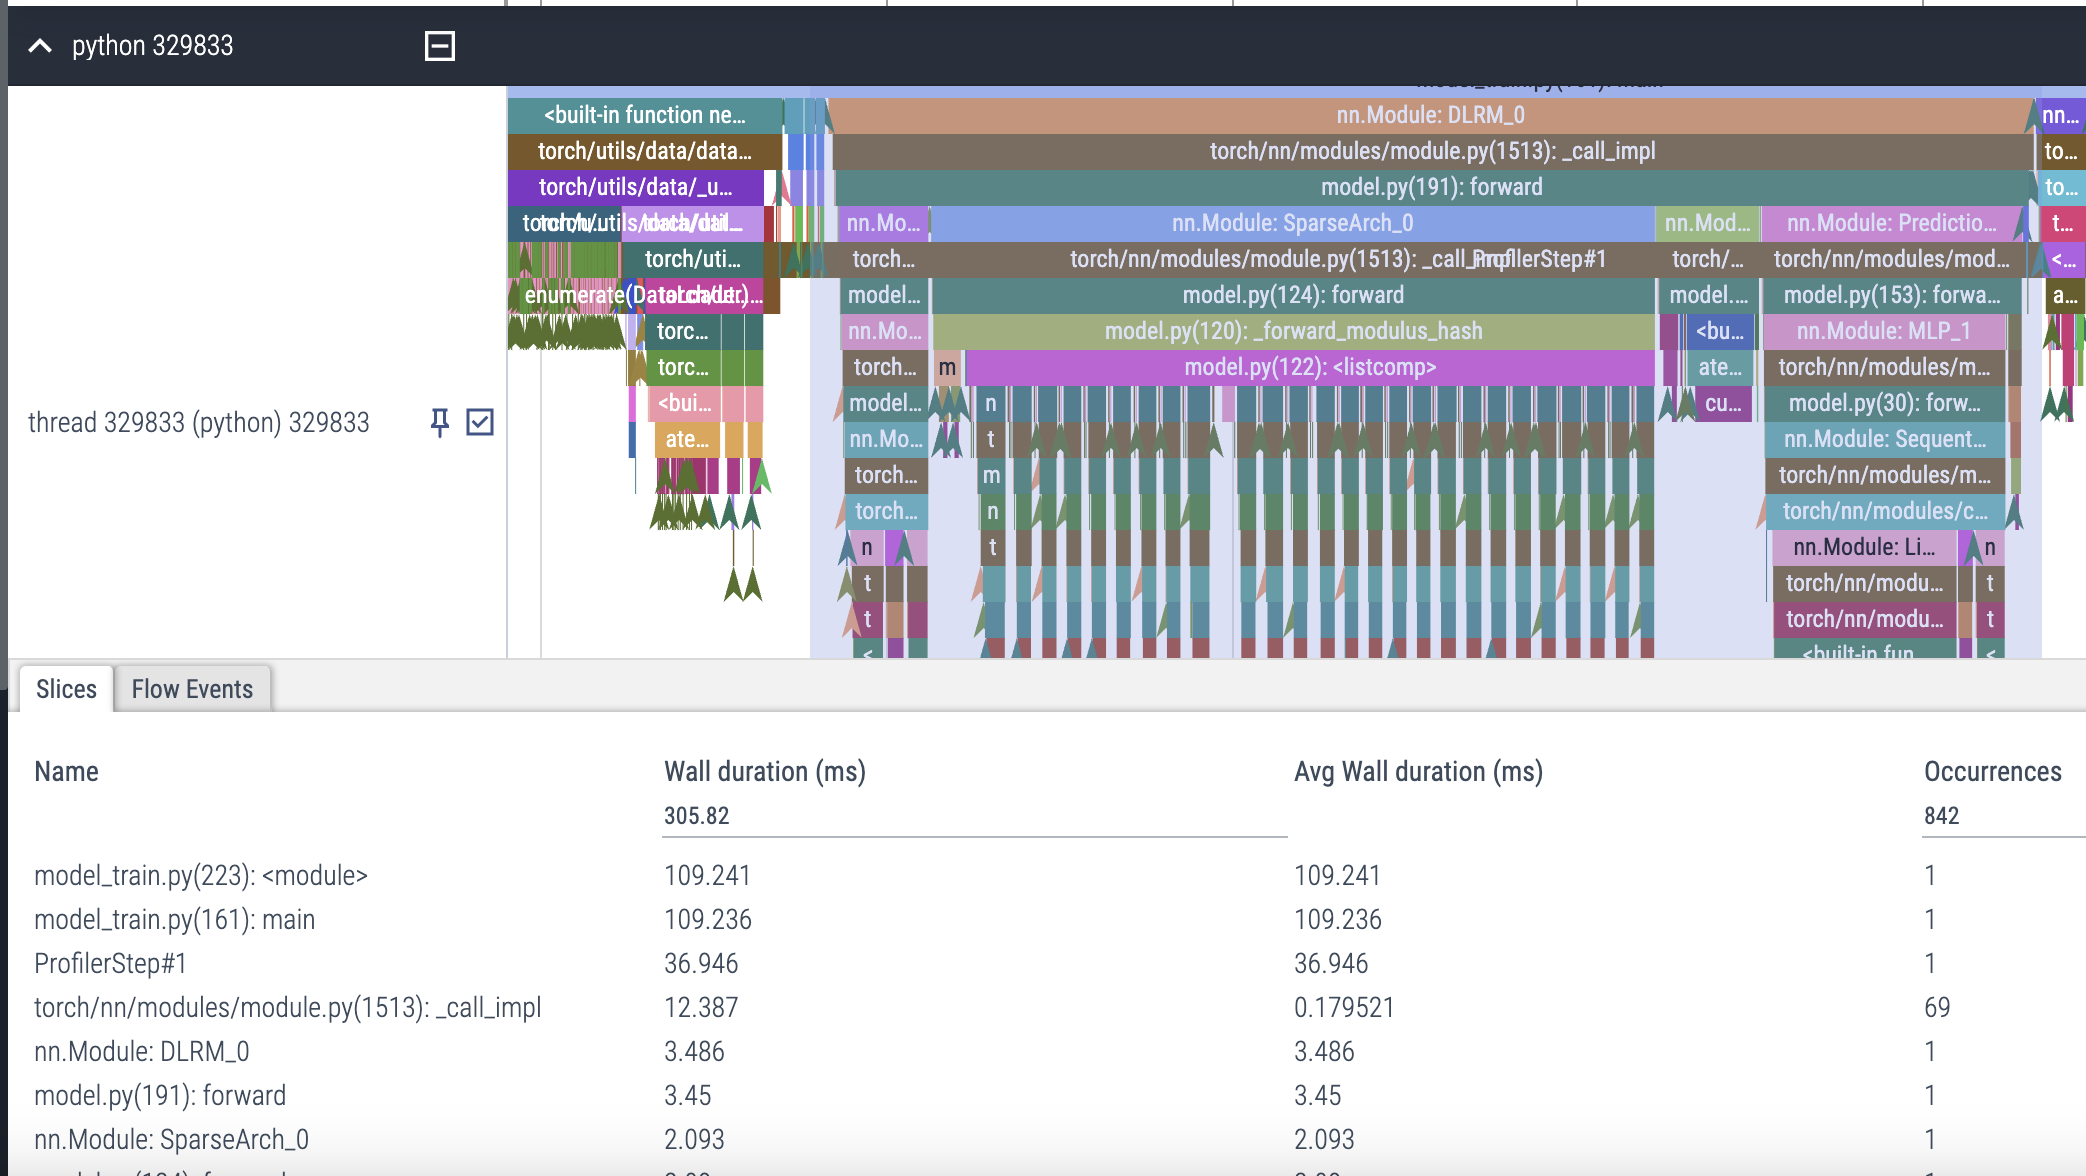Sort by Avg Wall duration (ms) column
This screenshot has width=2086, height=1176.
[1417, 771]
